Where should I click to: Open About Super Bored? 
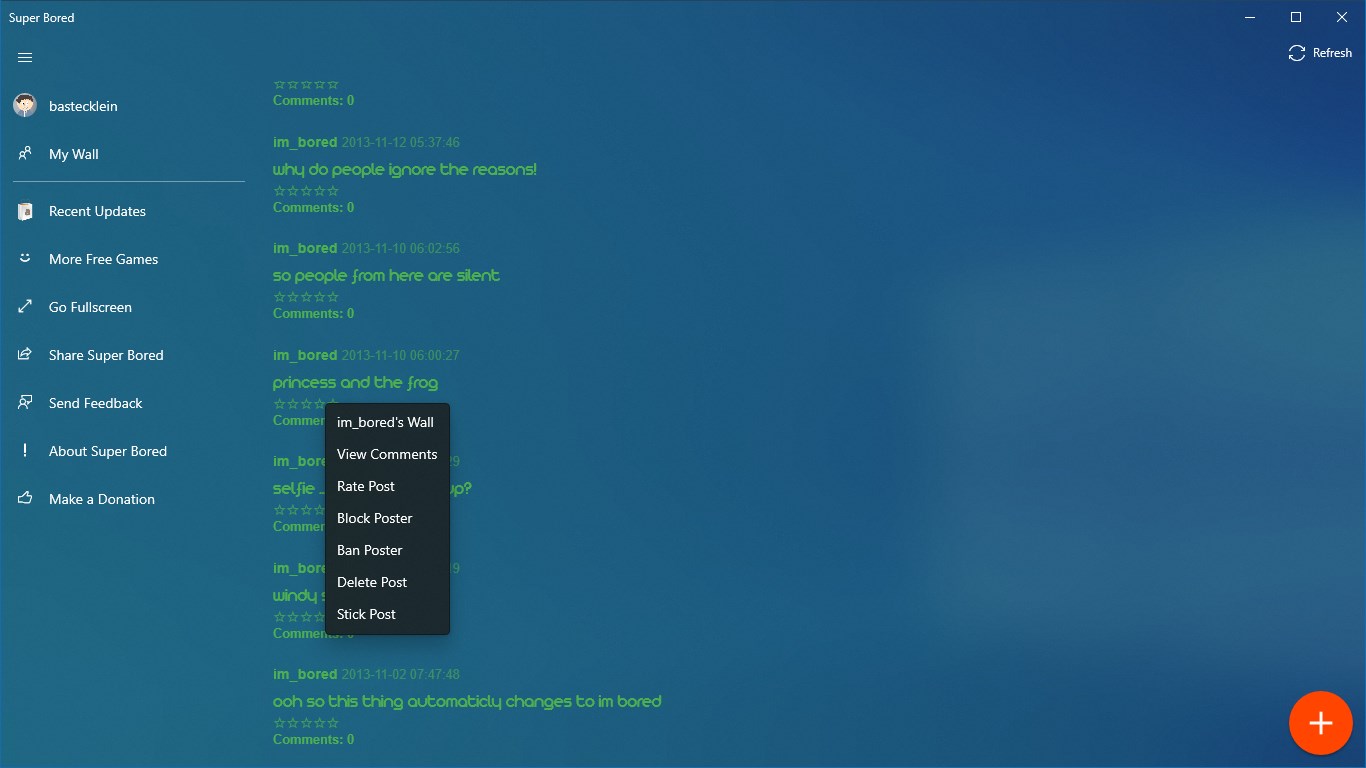point(108,451)
